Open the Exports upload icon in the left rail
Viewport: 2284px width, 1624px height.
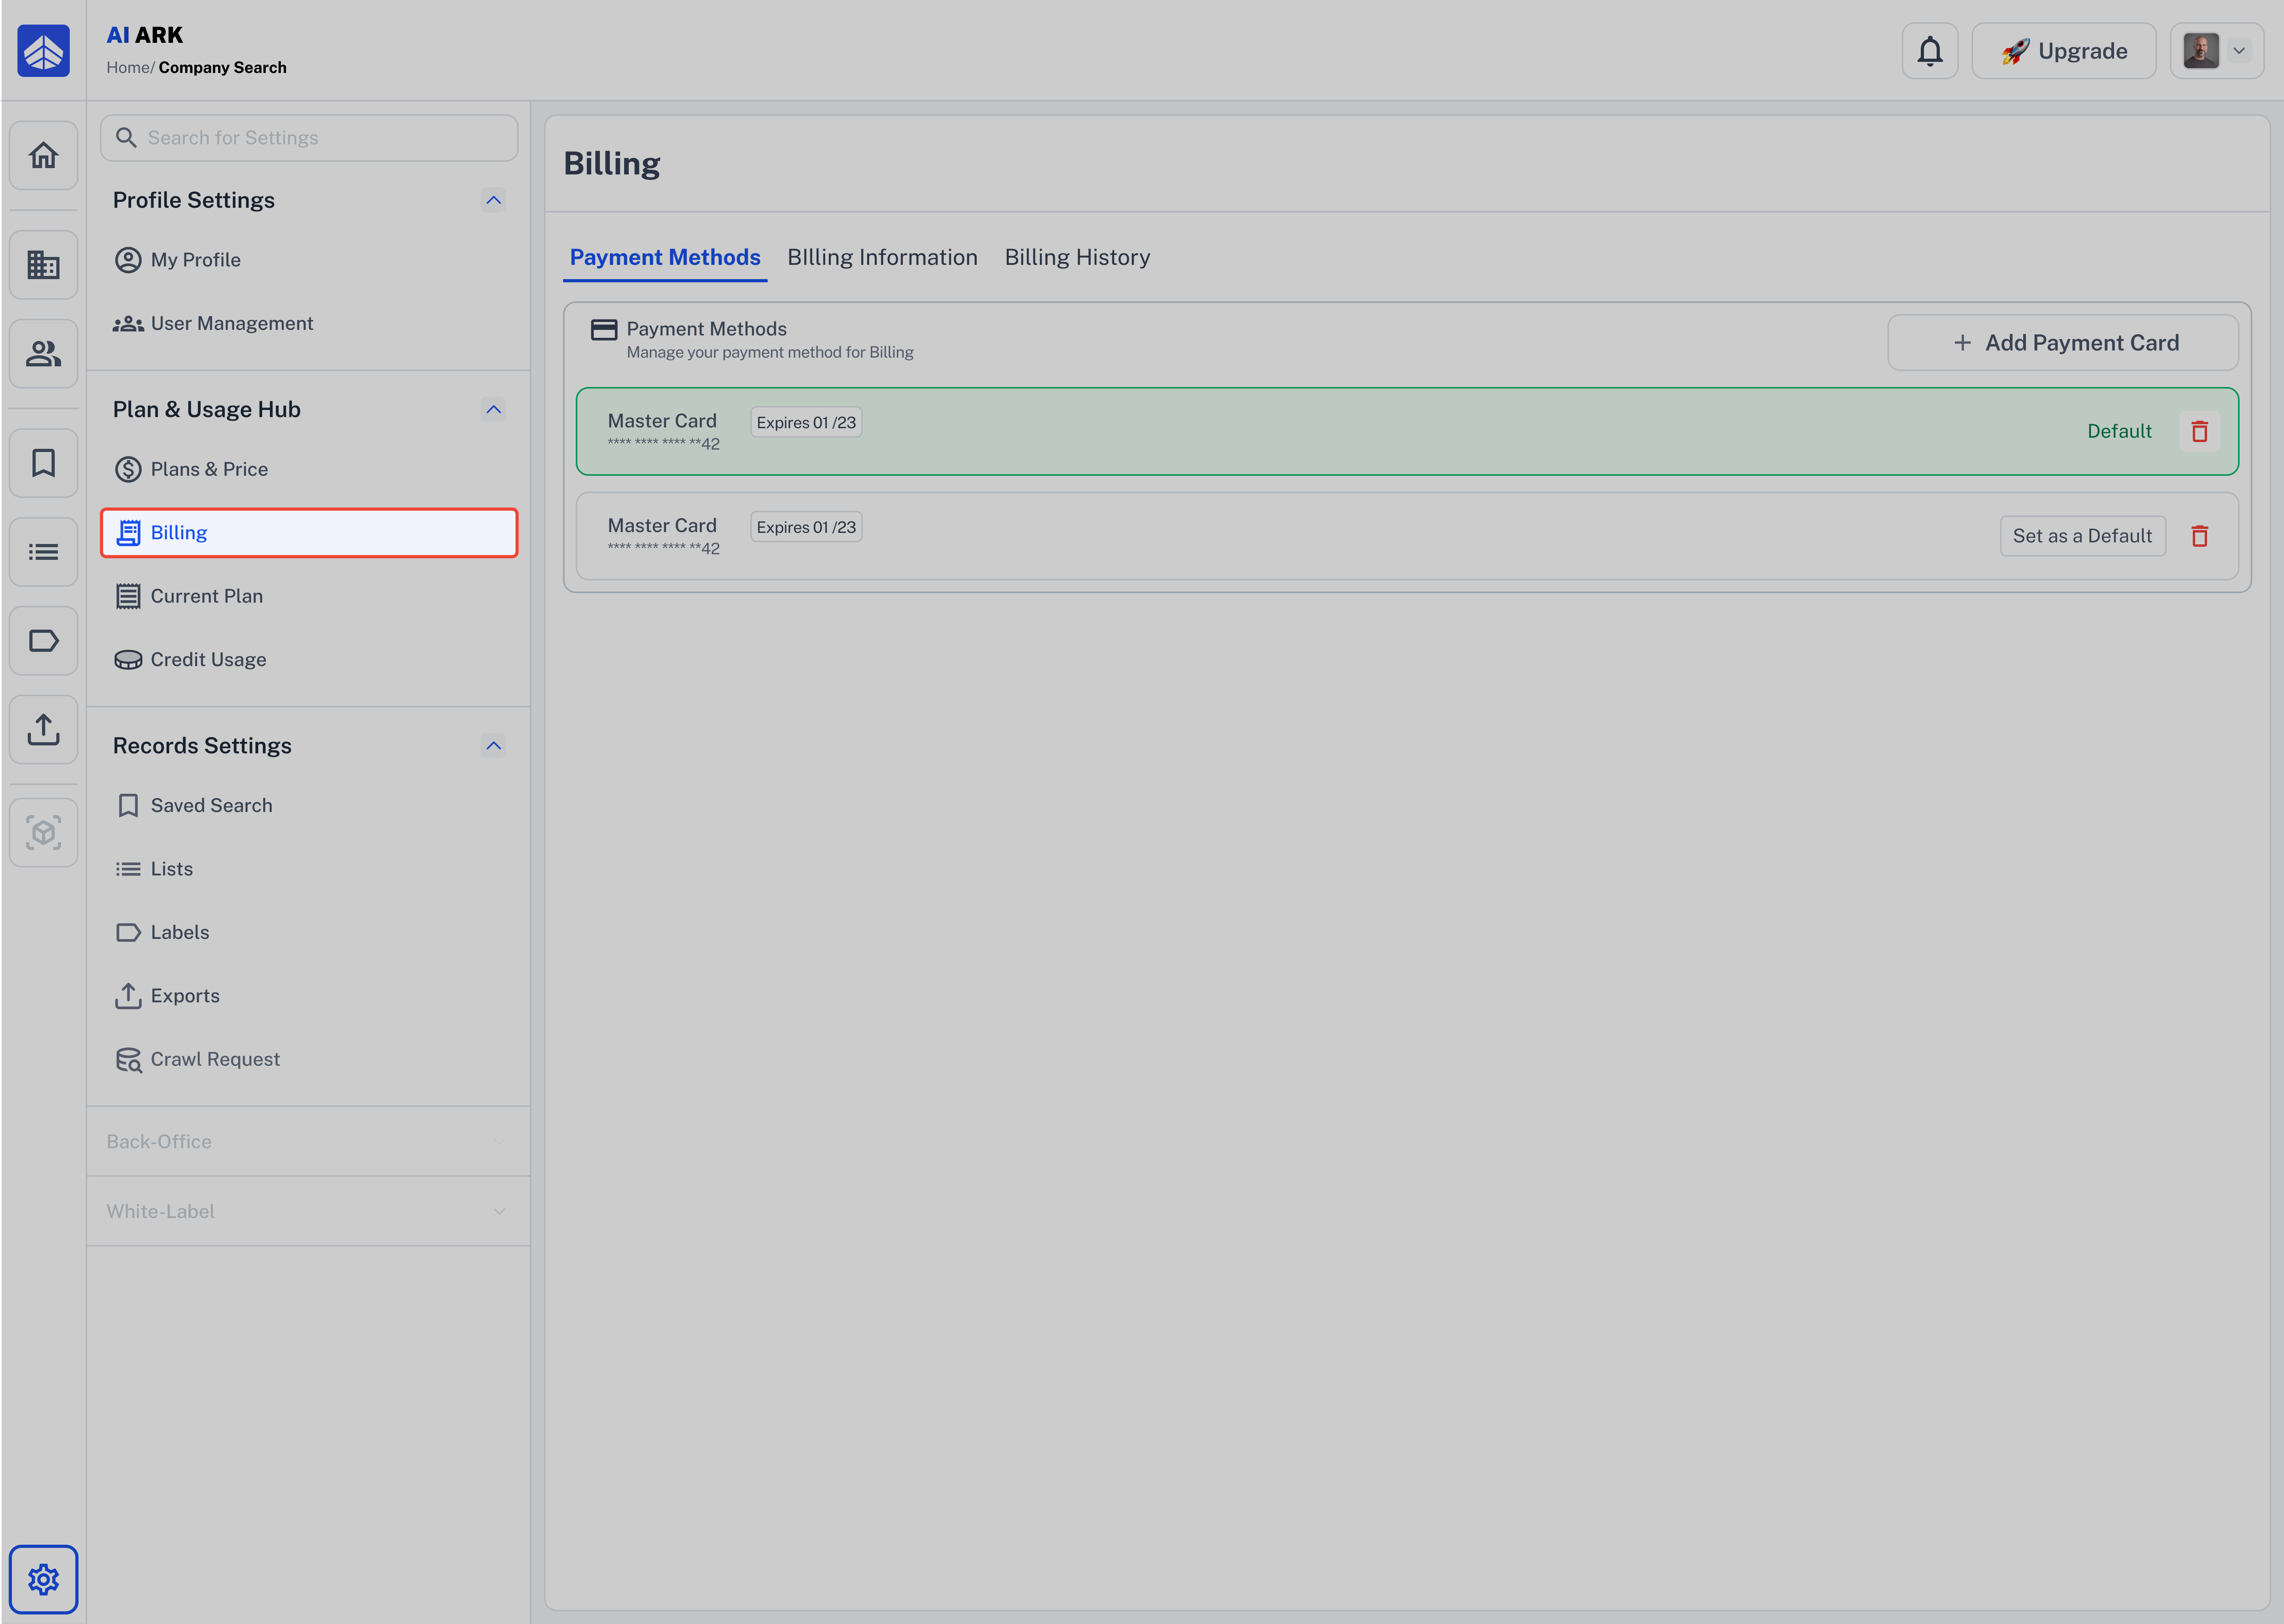(43, 729)
